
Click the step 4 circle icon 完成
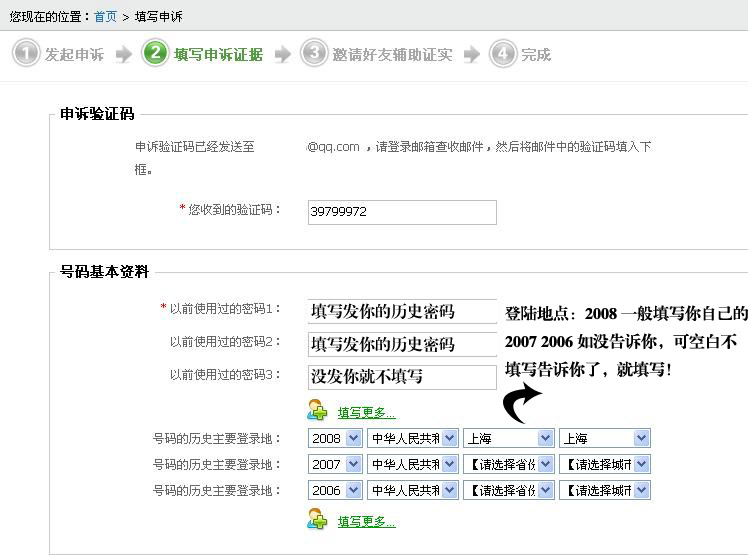pyautogui.click(x=503, y=53)
